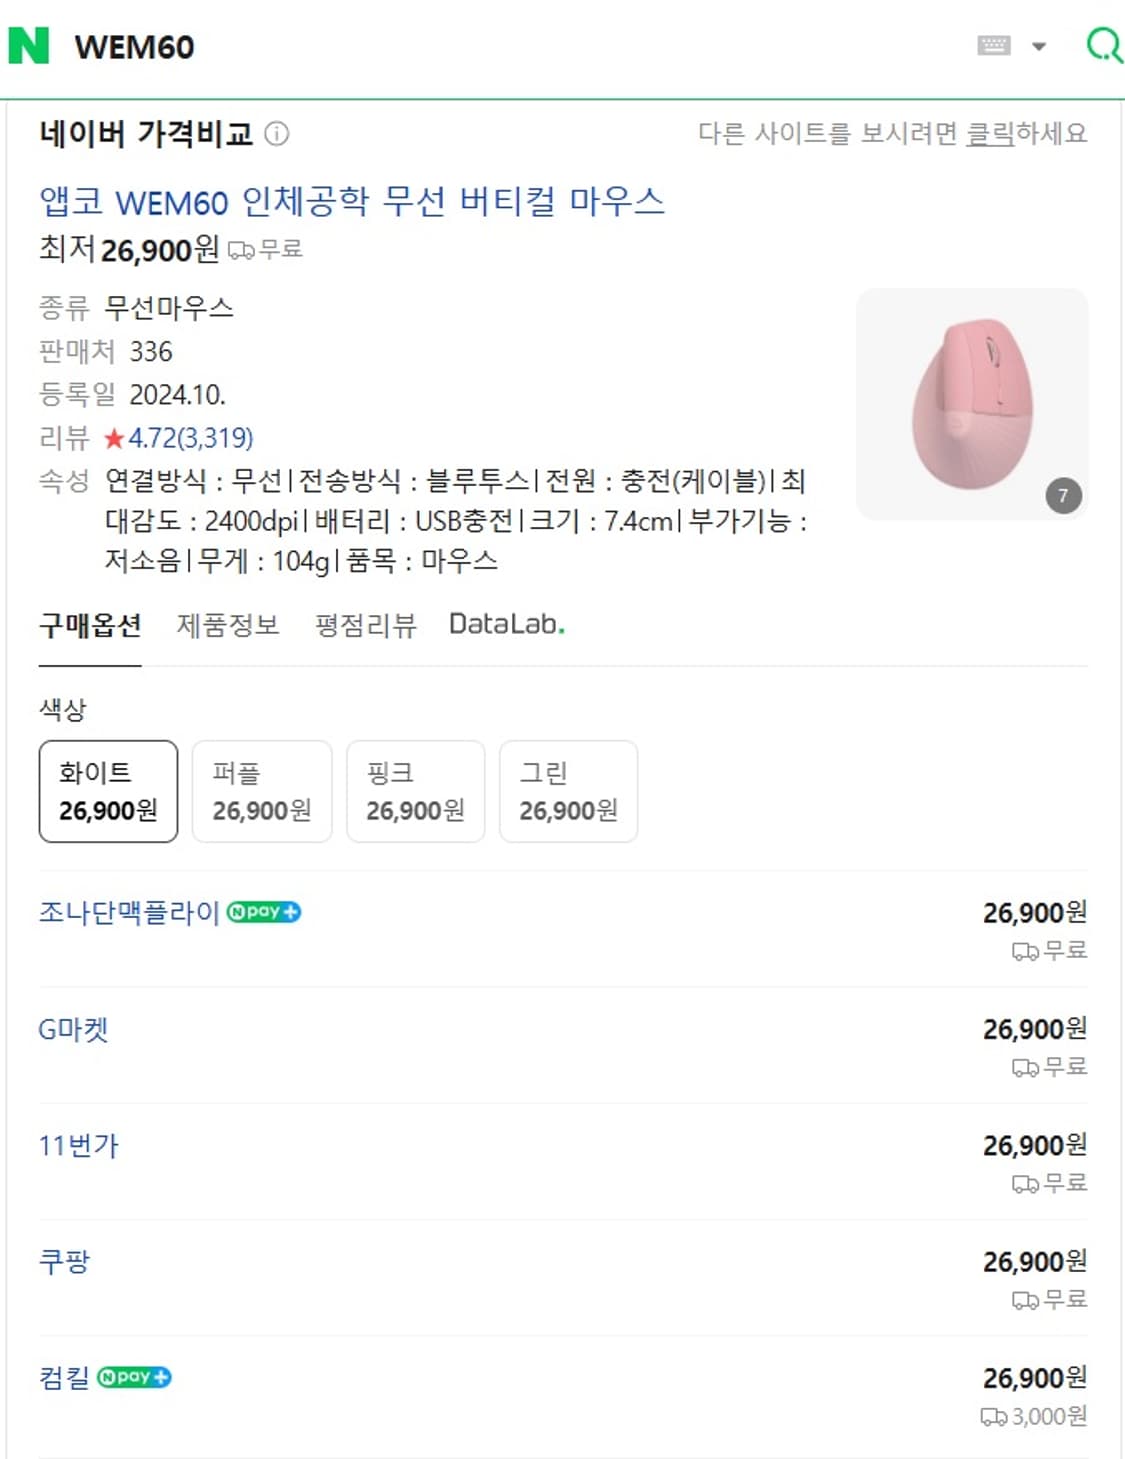This screenshot has height=1459, width=1125.
Task: Select the 핑크 color option
Action: 415,791
